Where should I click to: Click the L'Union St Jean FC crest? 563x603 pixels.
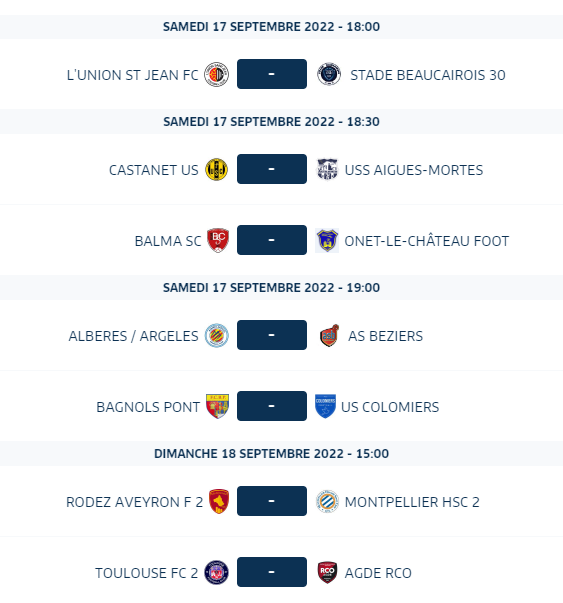pyautogui.click(x=217, y=74)
